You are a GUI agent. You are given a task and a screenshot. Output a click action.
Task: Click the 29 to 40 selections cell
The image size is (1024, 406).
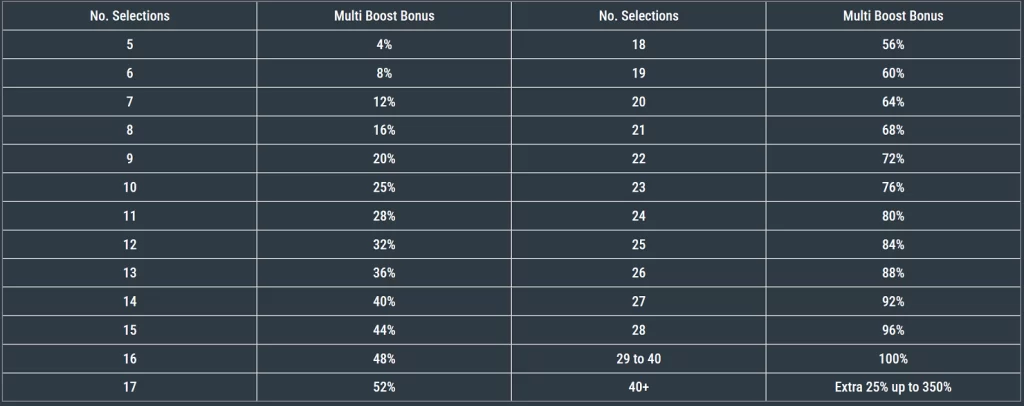[x=638, y=359]
